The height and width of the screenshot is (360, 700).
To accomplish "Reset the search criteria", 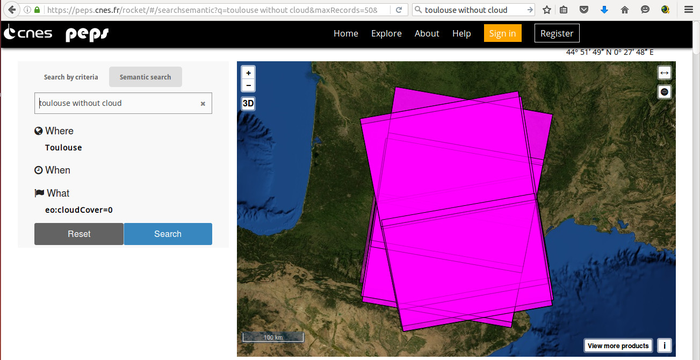I will click(79, 234).
